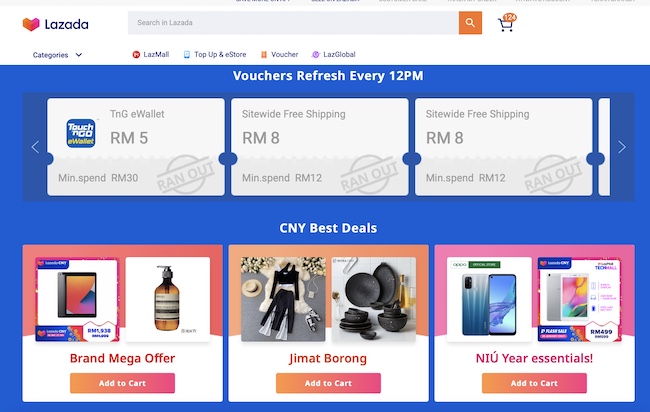This screenshot has height=412, width=650.
Task: Click the LazGlobal purple icon
Action: coord(315,54)
